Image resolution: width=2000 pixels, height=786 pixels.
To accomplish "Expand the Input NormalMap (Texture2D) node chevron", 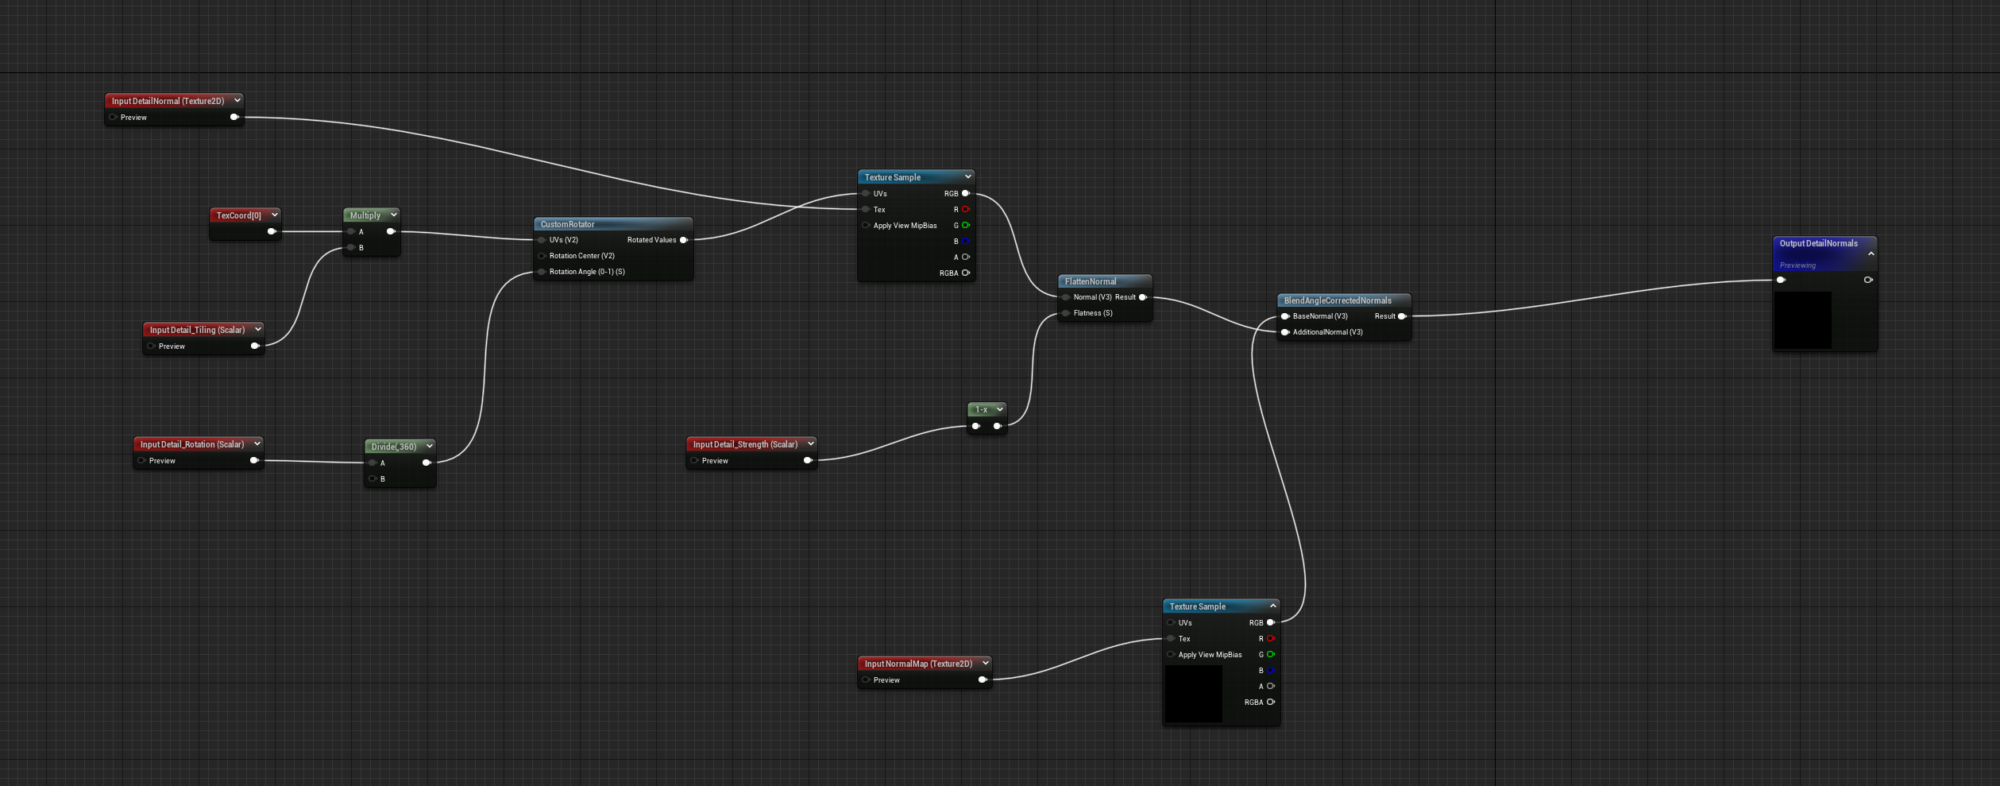I will (x=985, y=662).
